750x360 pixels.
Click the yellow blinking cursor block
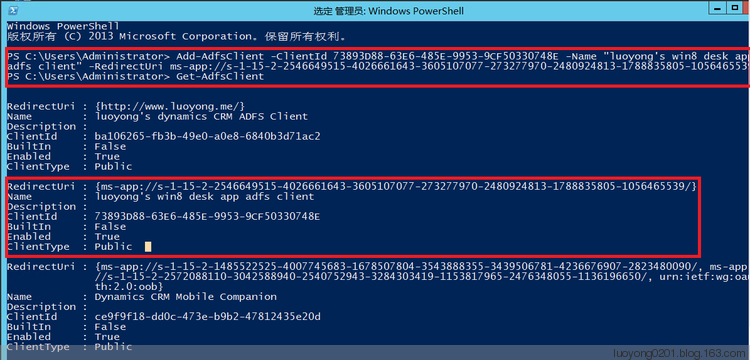[148, 247]
